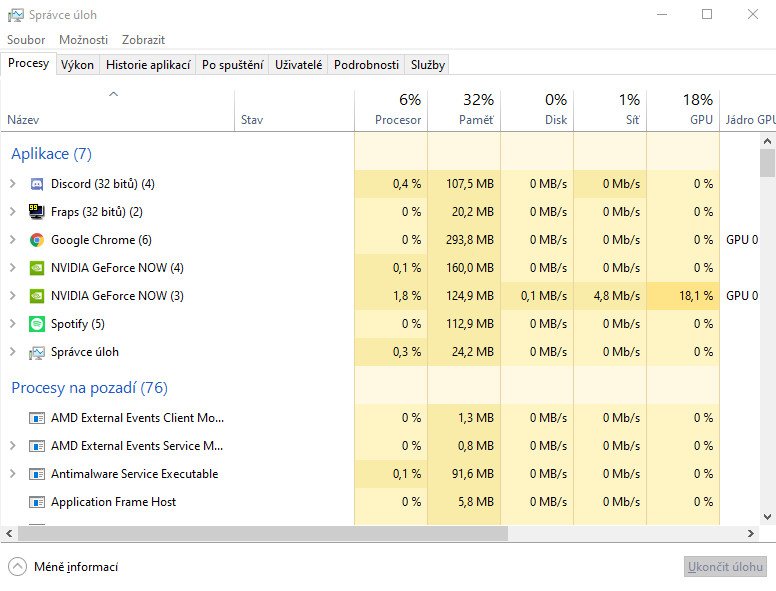
Task: Click the Fraps app icon
Action: 37,212
